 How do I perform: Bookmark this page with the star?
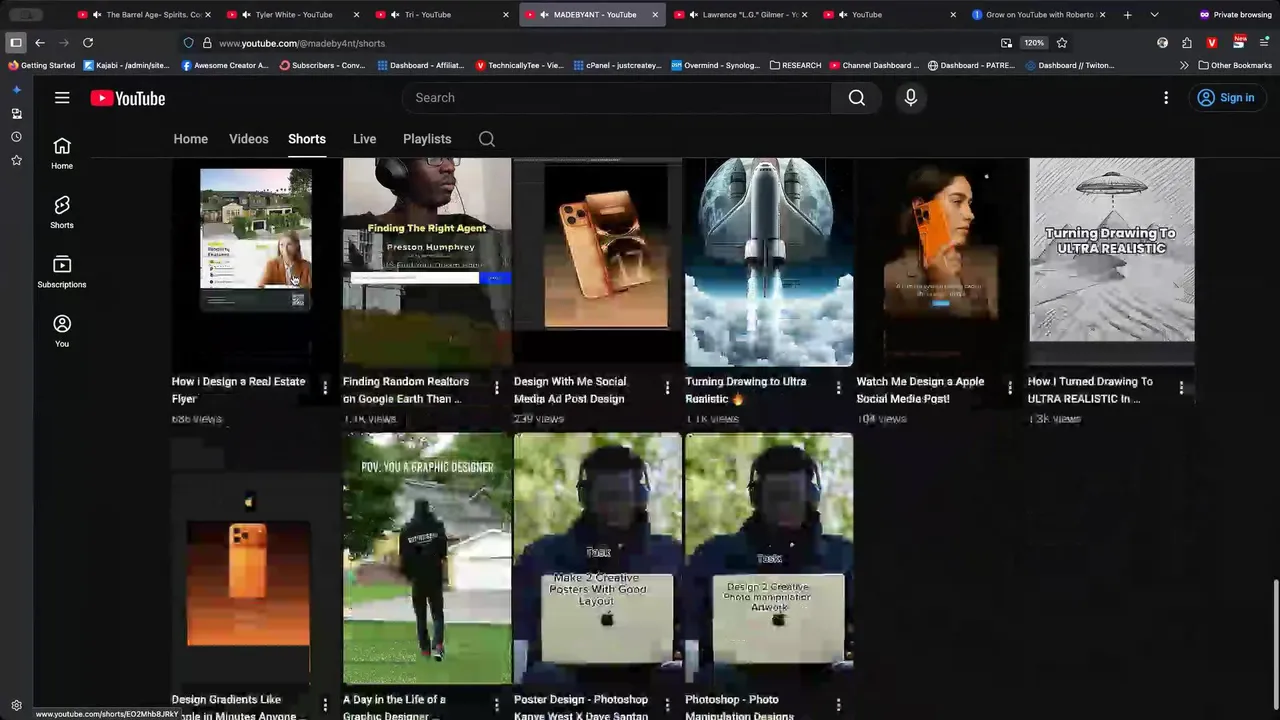pyautogui.click(x=1062, y=43)
